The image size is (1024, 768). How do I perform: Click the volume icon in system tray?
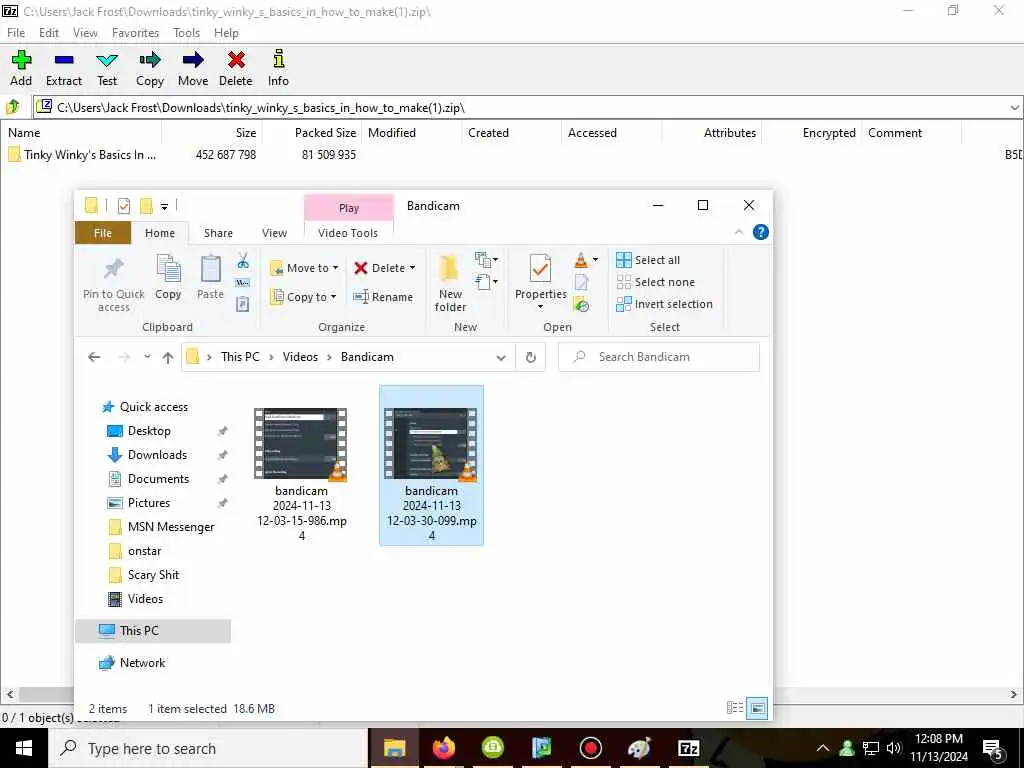tap(894, 748)
